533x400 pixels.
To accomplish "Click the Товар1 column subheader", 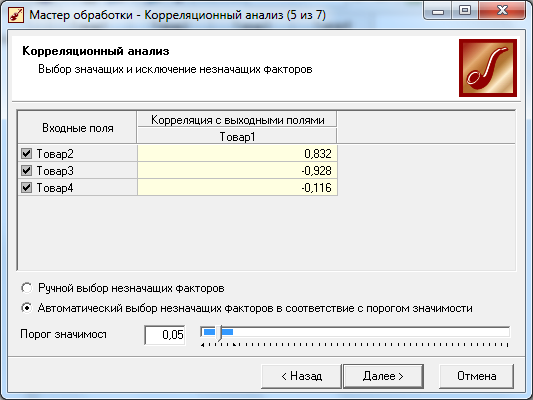I will (x=237, y=136).
